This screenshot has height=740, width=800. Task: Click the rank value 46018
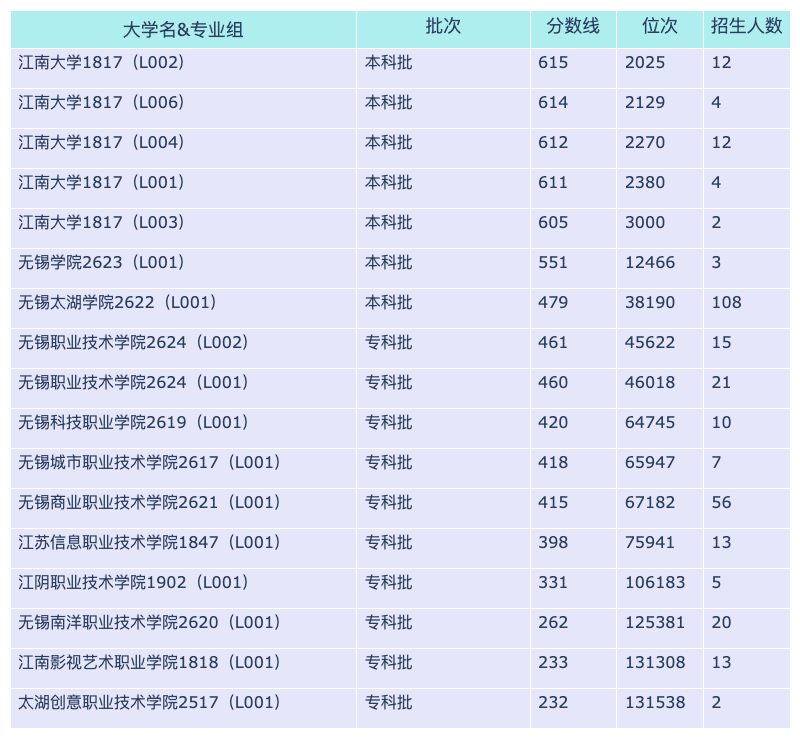click(650, 383)
